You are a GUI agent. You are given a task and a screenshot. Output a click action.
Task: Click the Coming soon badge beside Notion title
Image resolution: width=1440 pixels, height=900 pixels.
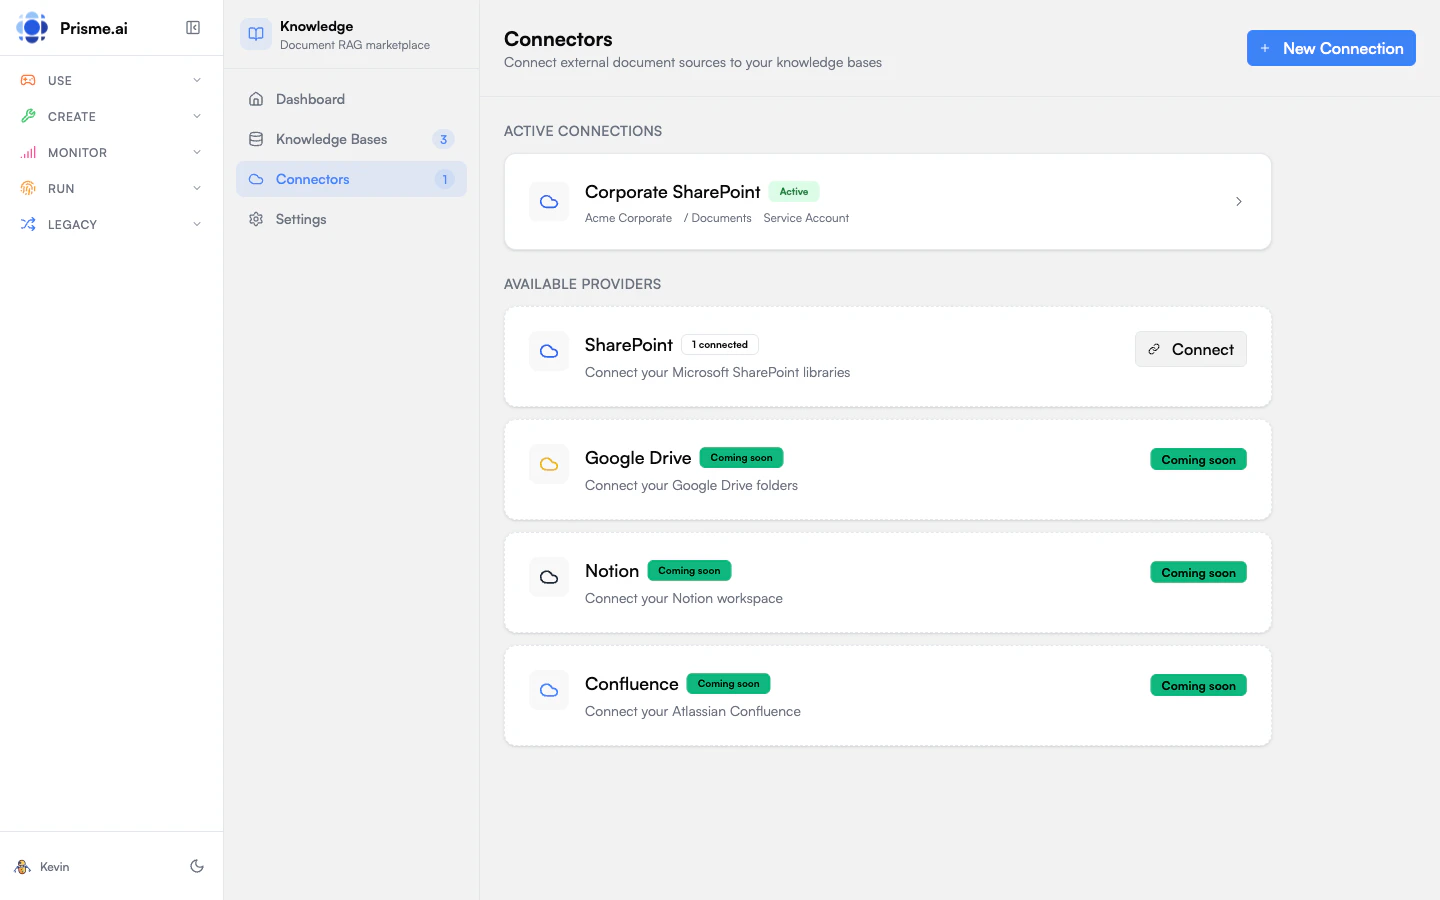(x=689, y=571)
